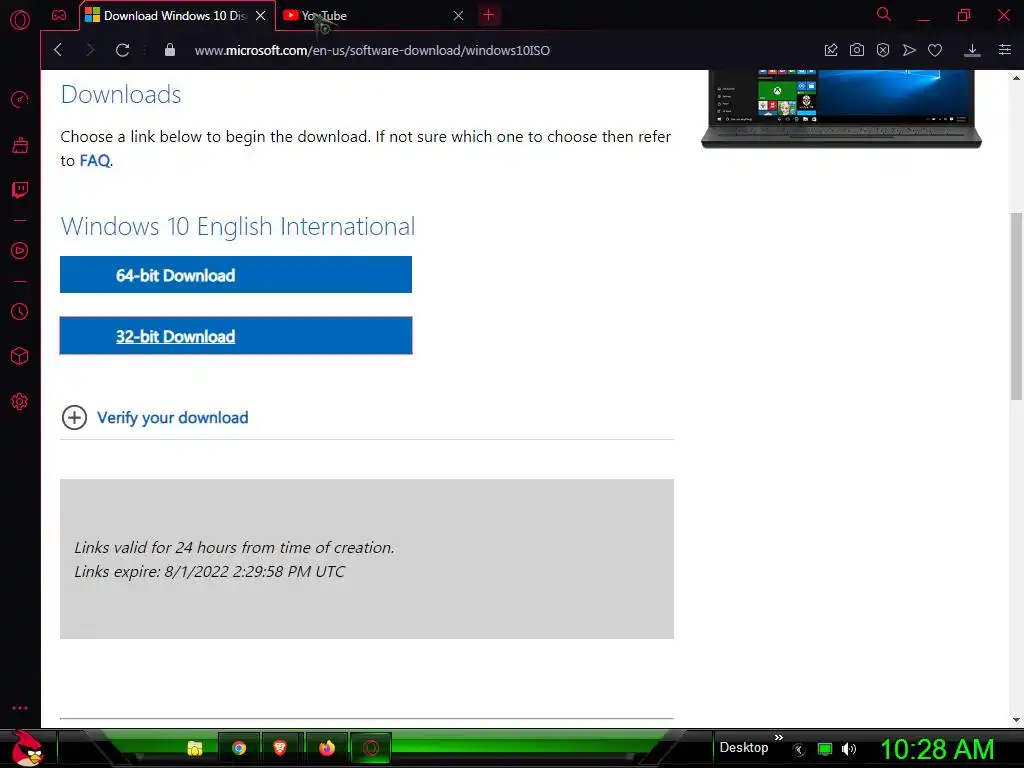Select Opera GX taskbar button

[371, 748]
